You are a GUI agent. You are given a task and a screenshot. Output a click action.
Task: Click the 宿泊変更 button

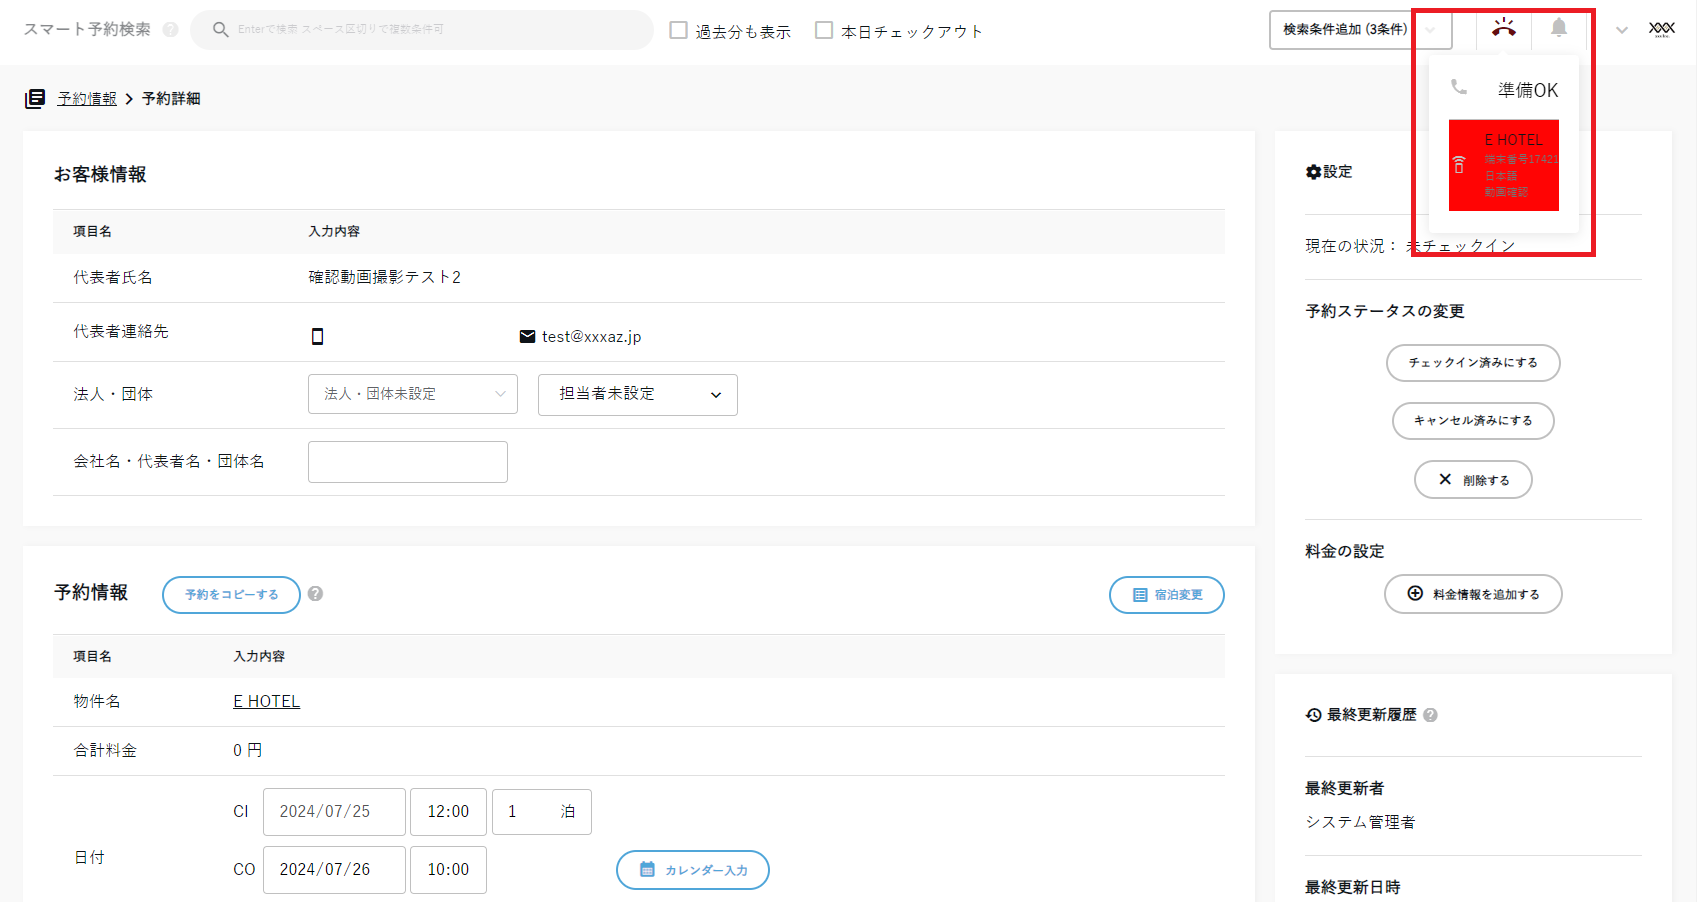[x=1166, y=595]
